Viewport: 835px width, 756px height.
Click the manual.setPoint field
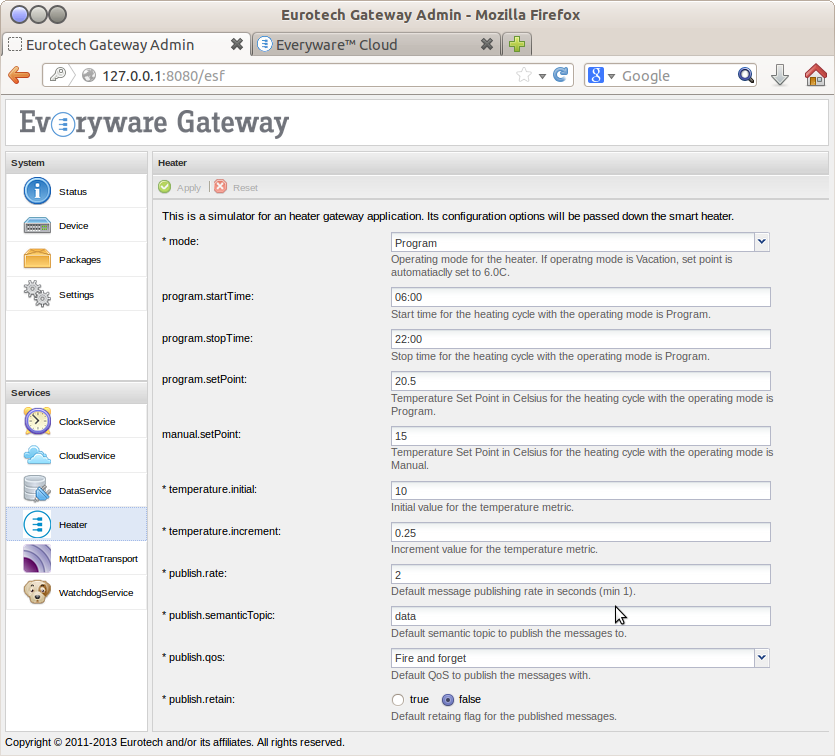coord(580,436)
